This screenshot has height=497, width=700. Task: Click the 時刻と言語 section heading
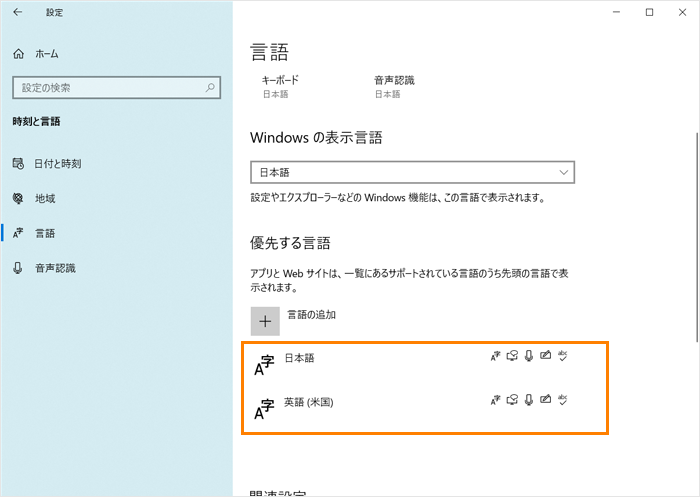pyautogui.click(x=36, y=121)
